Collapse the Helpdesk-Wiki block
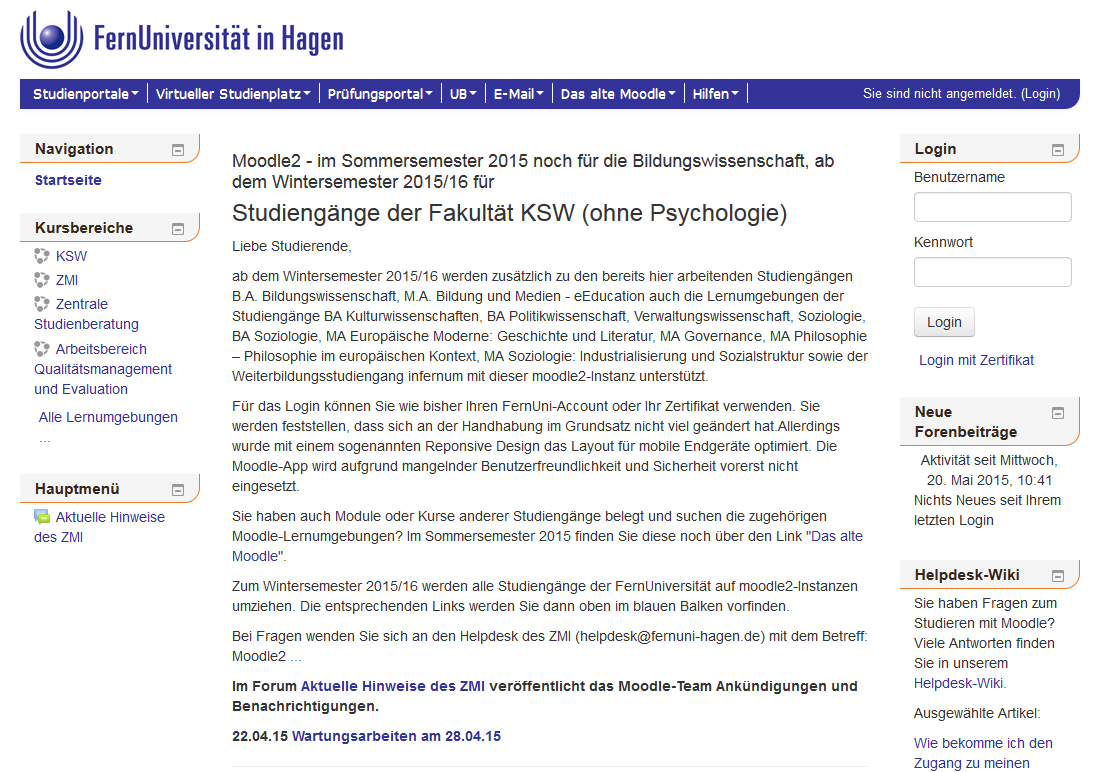Viewport: 1099px width, 772px height. pyautogui.click(x=1058, y=576)
